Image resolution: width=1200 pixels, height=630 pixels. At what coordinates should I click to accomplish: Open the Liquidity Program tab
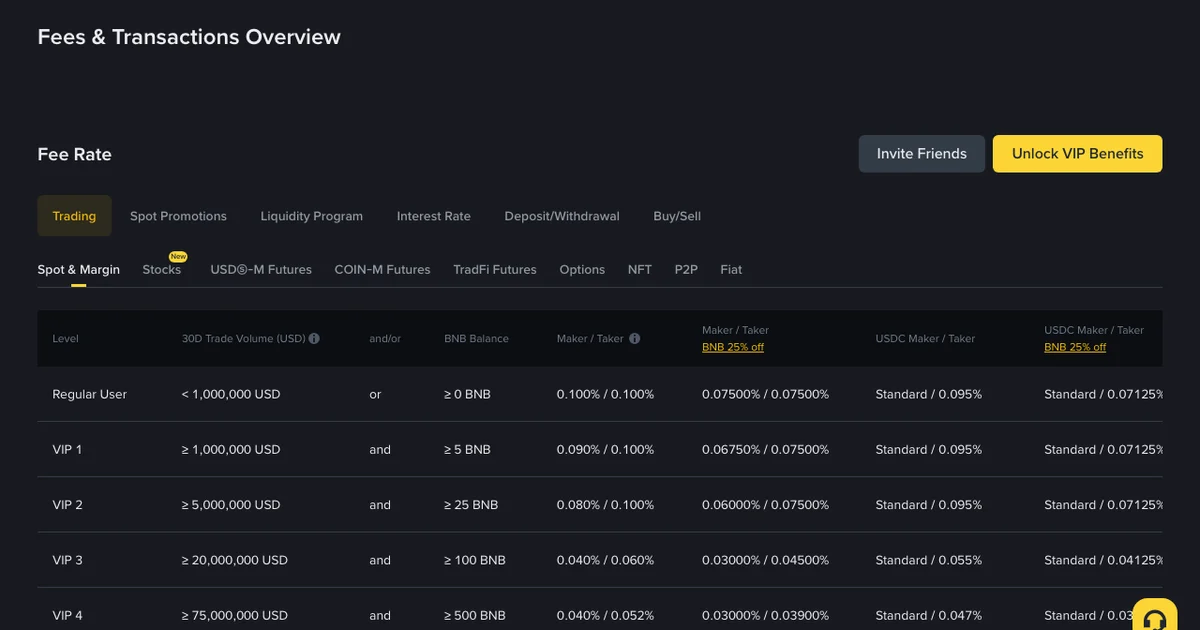[312, 216]
